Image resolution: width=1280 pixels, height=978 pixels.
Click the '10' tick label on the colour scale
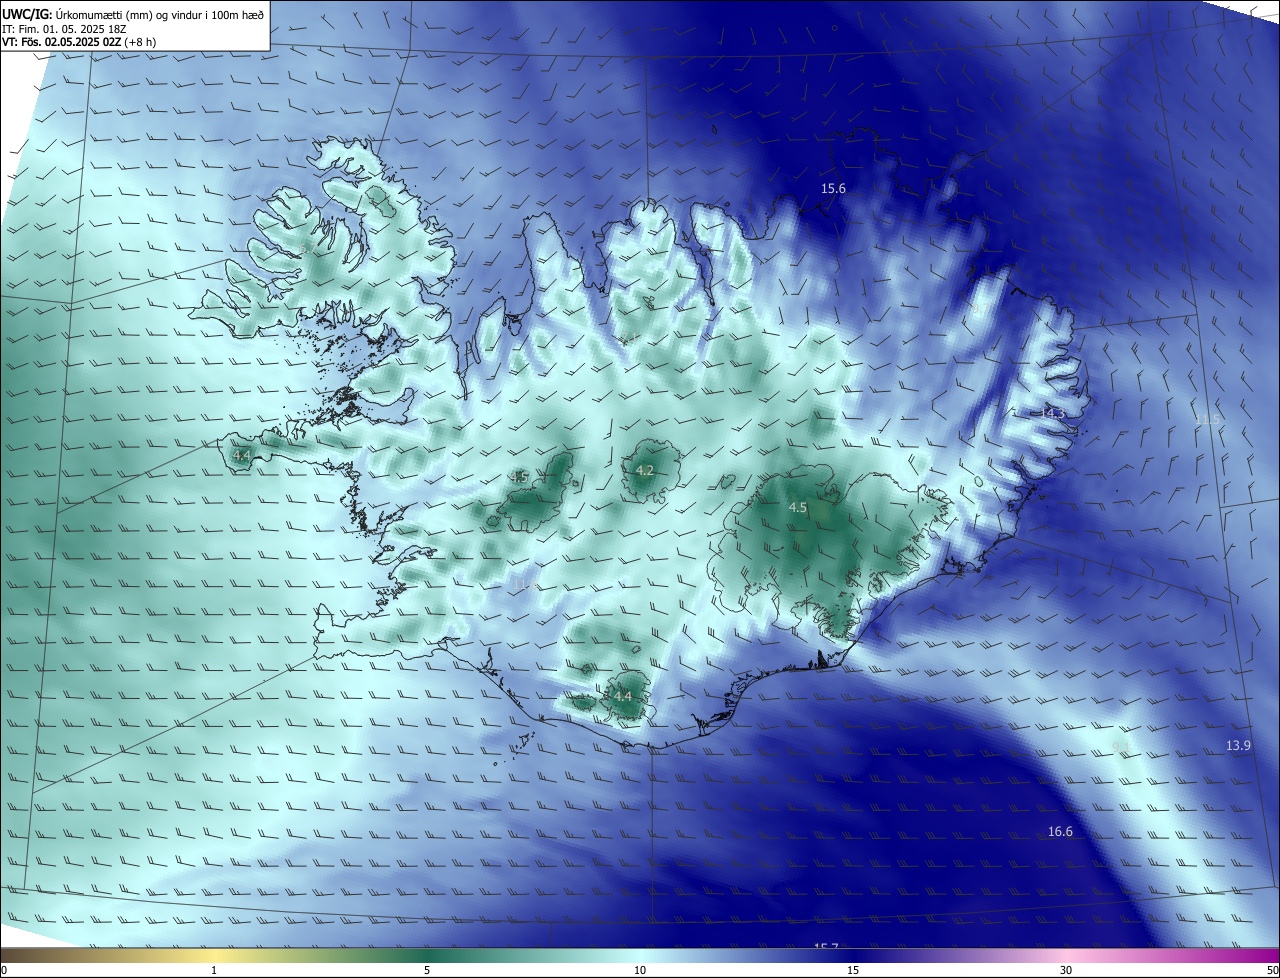point(640,970)
